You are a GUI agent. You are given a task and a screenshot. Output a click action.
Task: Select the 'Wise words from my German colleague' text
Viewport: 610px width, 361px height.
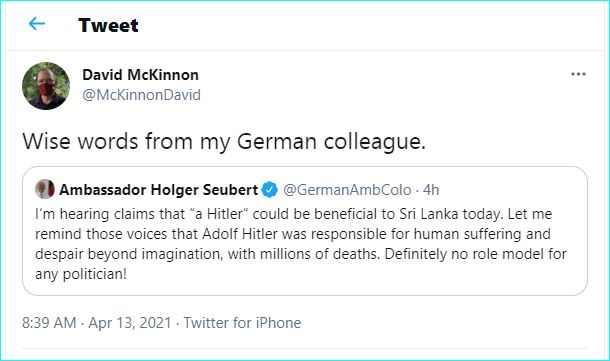(x=224, y=141)
